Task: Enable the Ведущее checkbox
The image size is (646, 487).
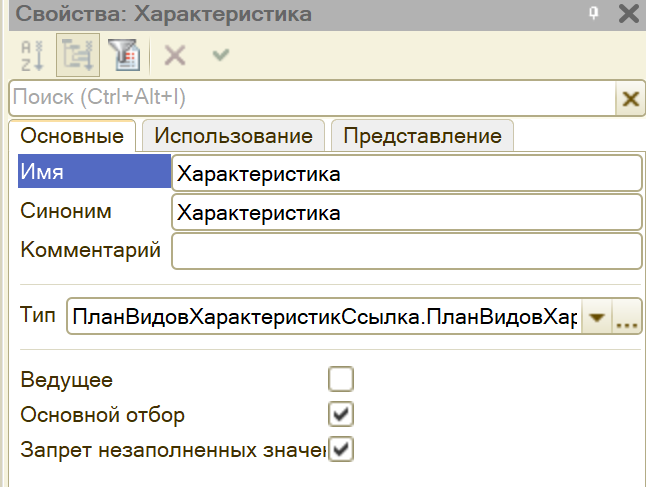Action: coord(342,380)
